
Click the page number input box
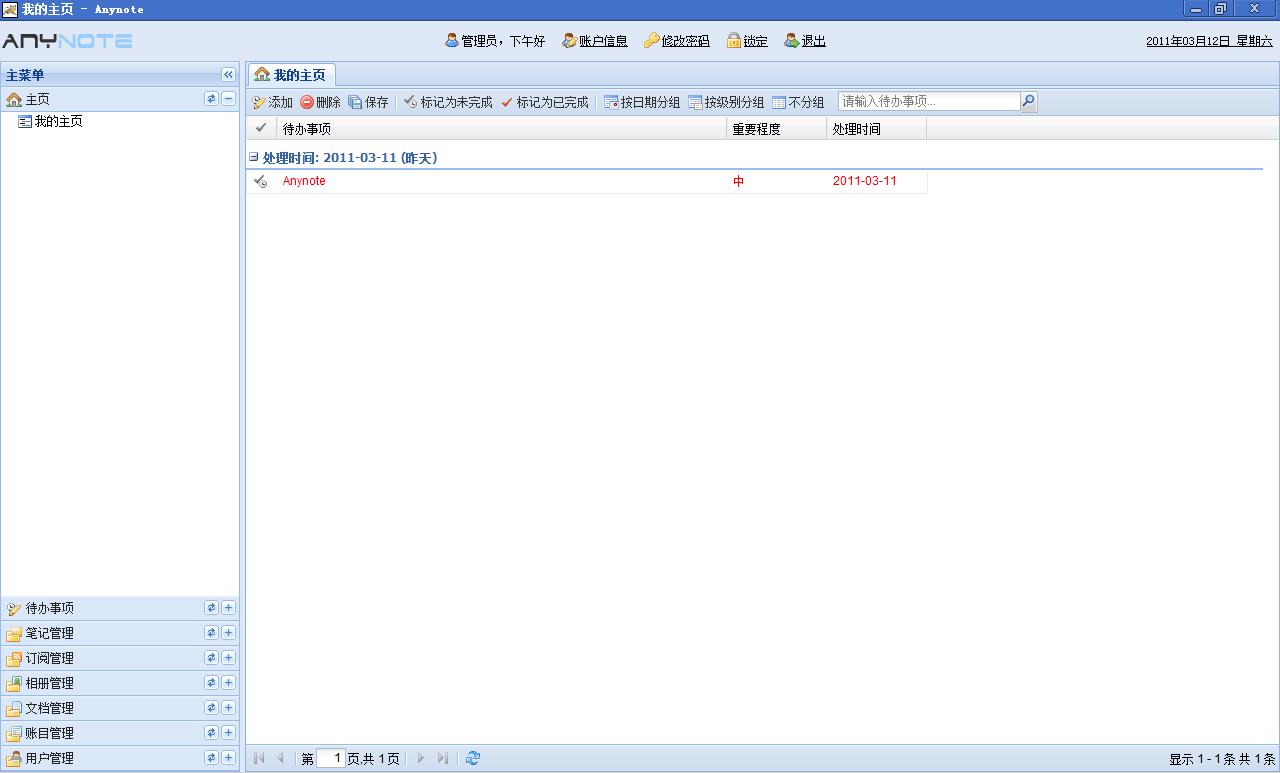pyautogui.click(x=331, y=758)
